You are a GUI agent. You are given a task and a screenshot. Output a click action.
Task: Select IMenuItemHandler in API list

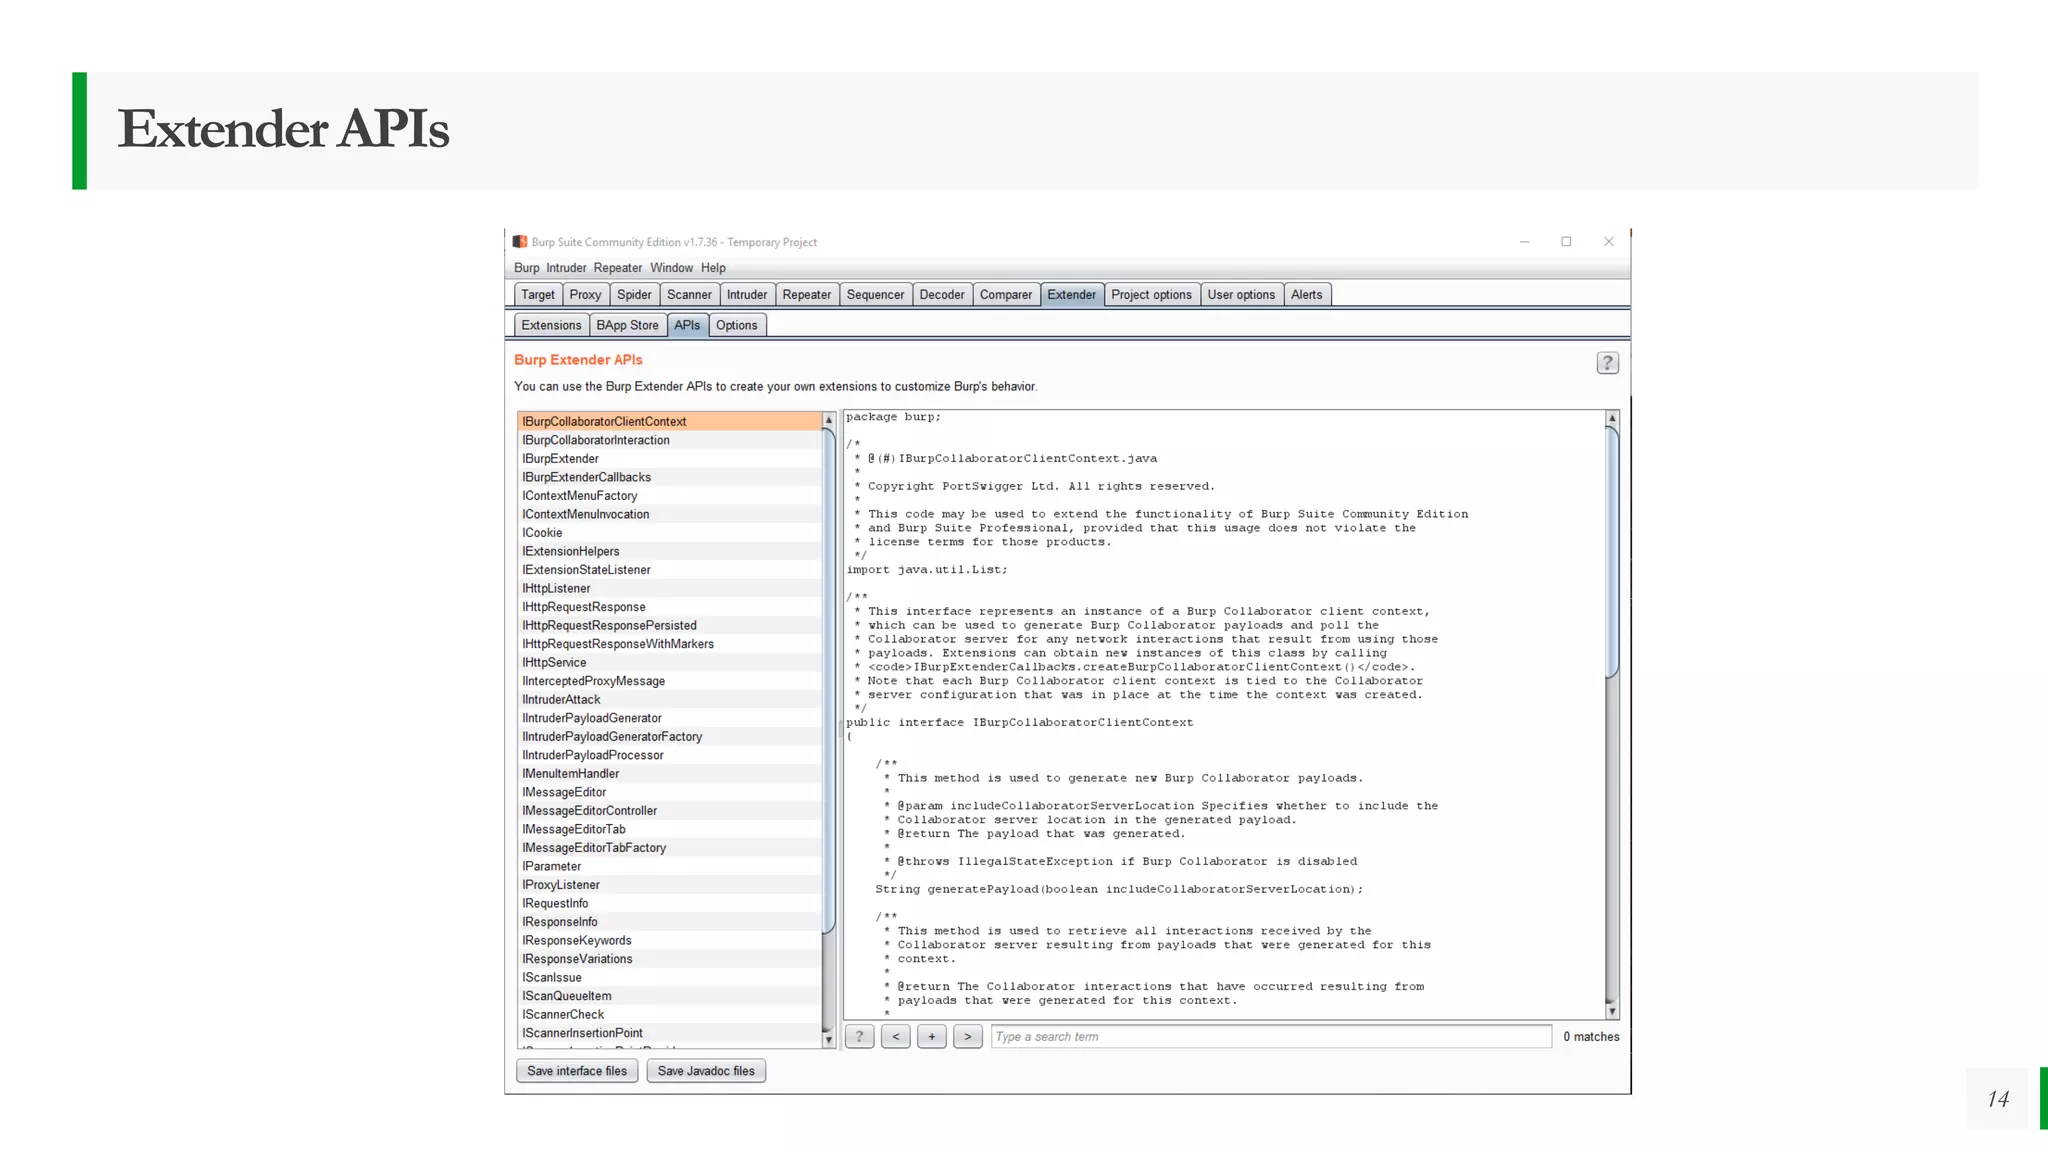pos(669,773)
